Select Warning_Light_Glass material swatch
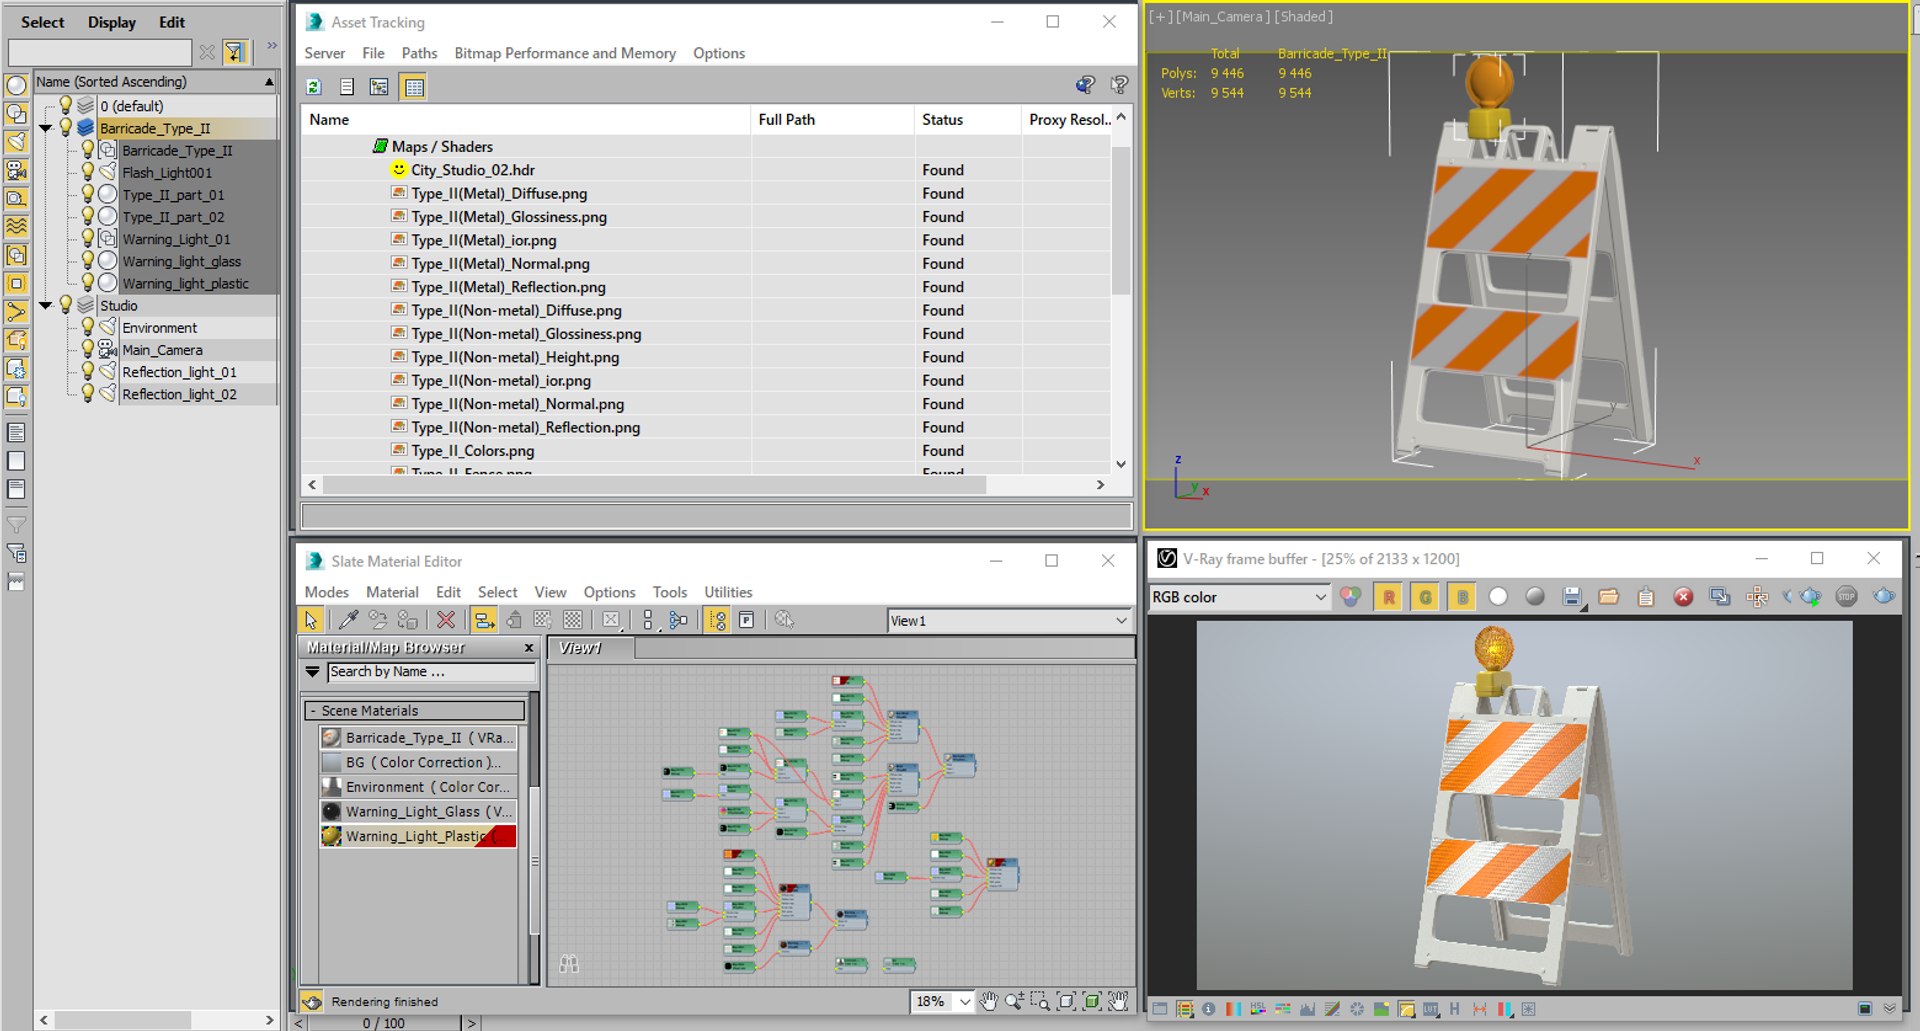The width and height of the screenshot is (1920, 1031). pos(331,811)
